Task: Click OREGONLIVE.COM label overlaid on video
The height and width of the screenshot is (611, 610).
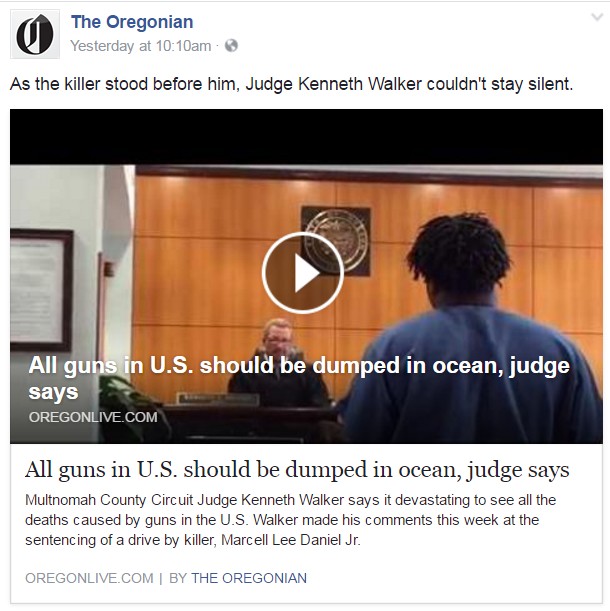Action: tap(93, 417)
